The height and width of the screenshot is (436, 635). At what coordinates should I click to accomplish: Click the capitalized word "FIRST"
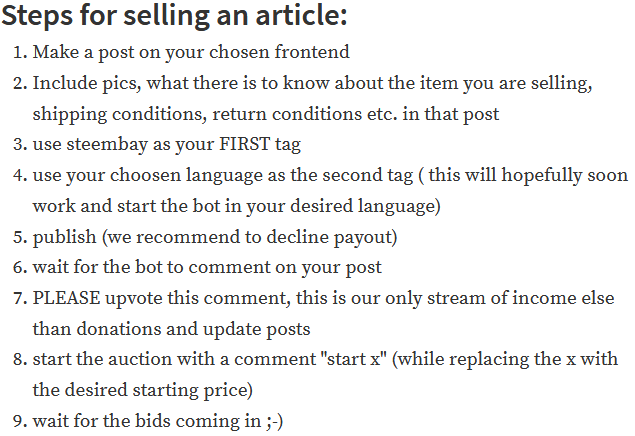click(243, 145)
